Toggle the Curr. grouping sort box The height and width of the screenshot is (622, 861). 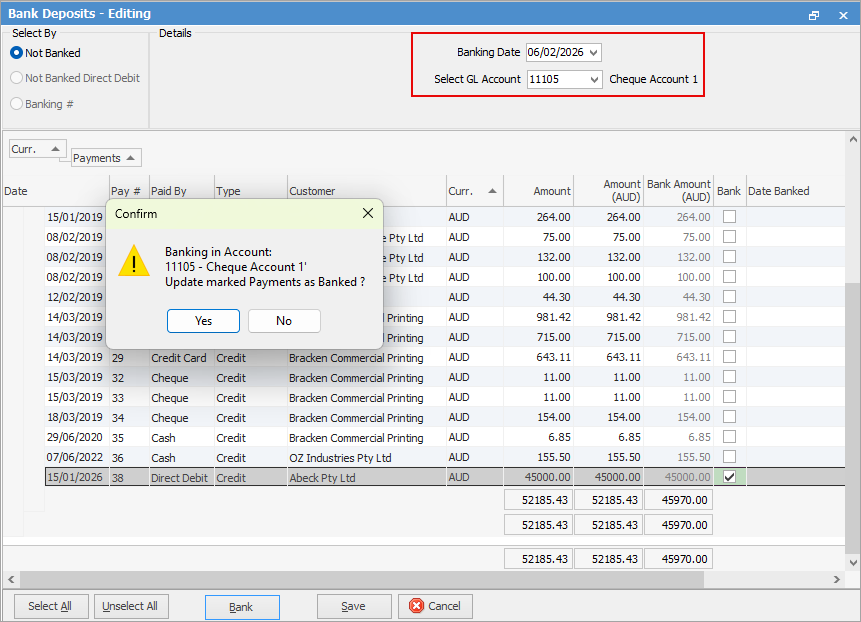click(x=37, y=149)
